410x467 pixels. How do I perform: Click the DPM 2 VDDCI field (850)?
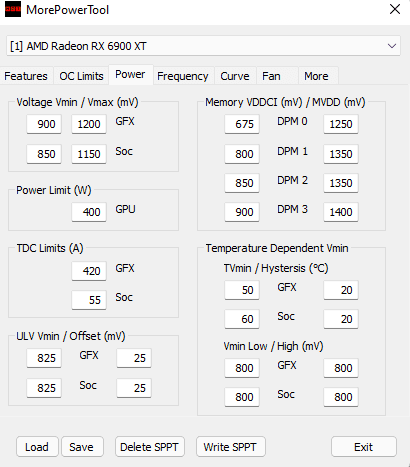(x=242, y=183)
